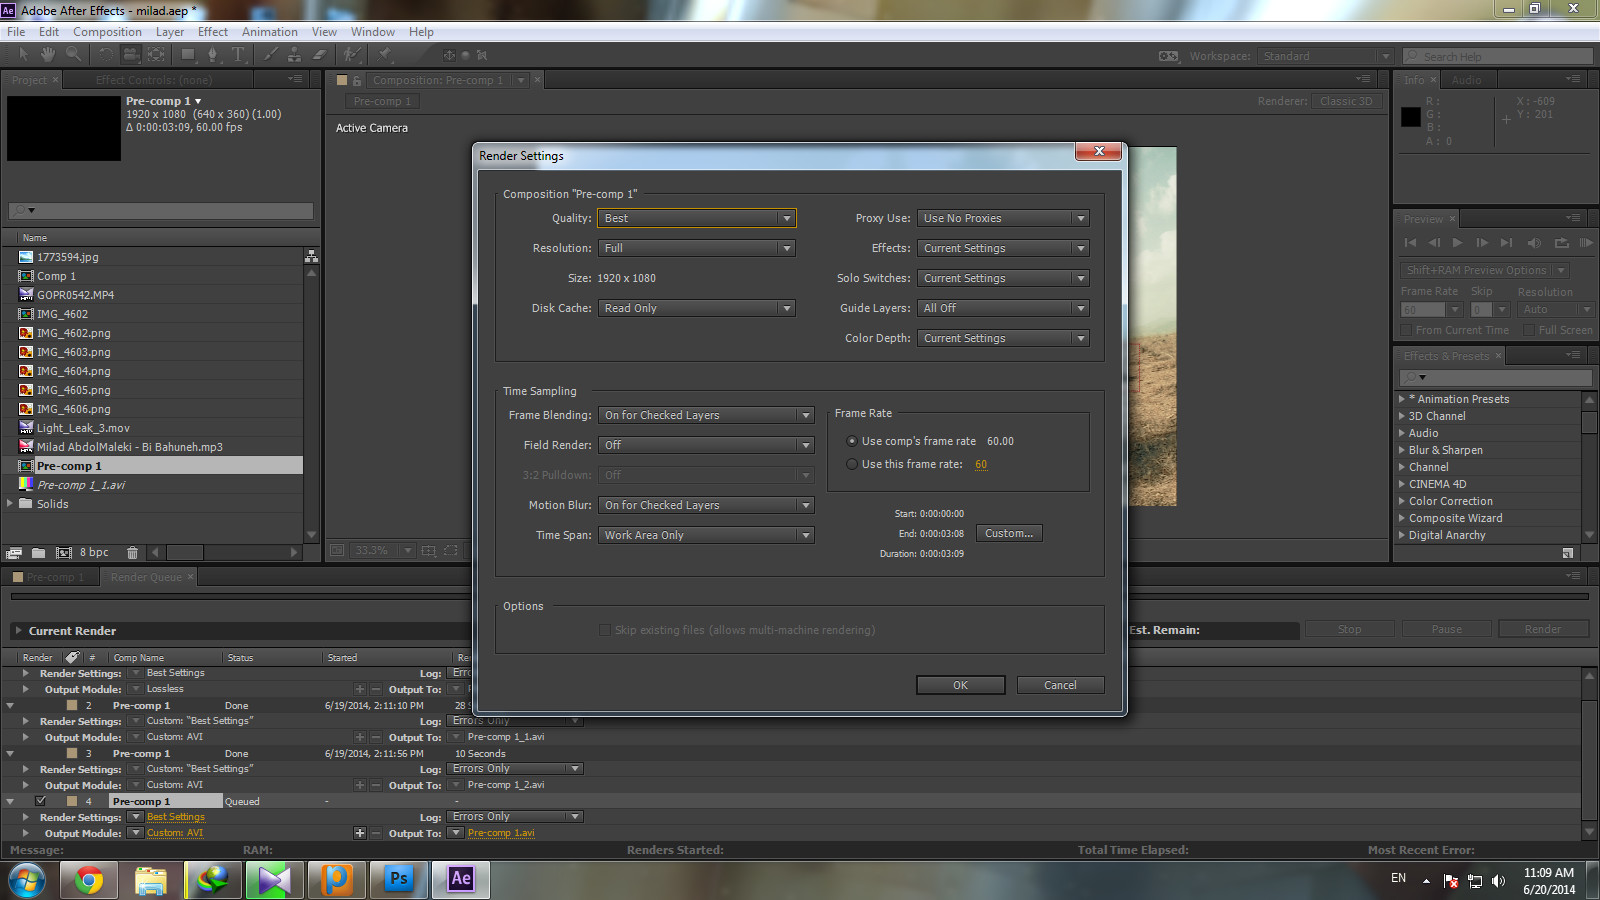
Task: Open the Quality dropdown
Action: pos(697,218)
